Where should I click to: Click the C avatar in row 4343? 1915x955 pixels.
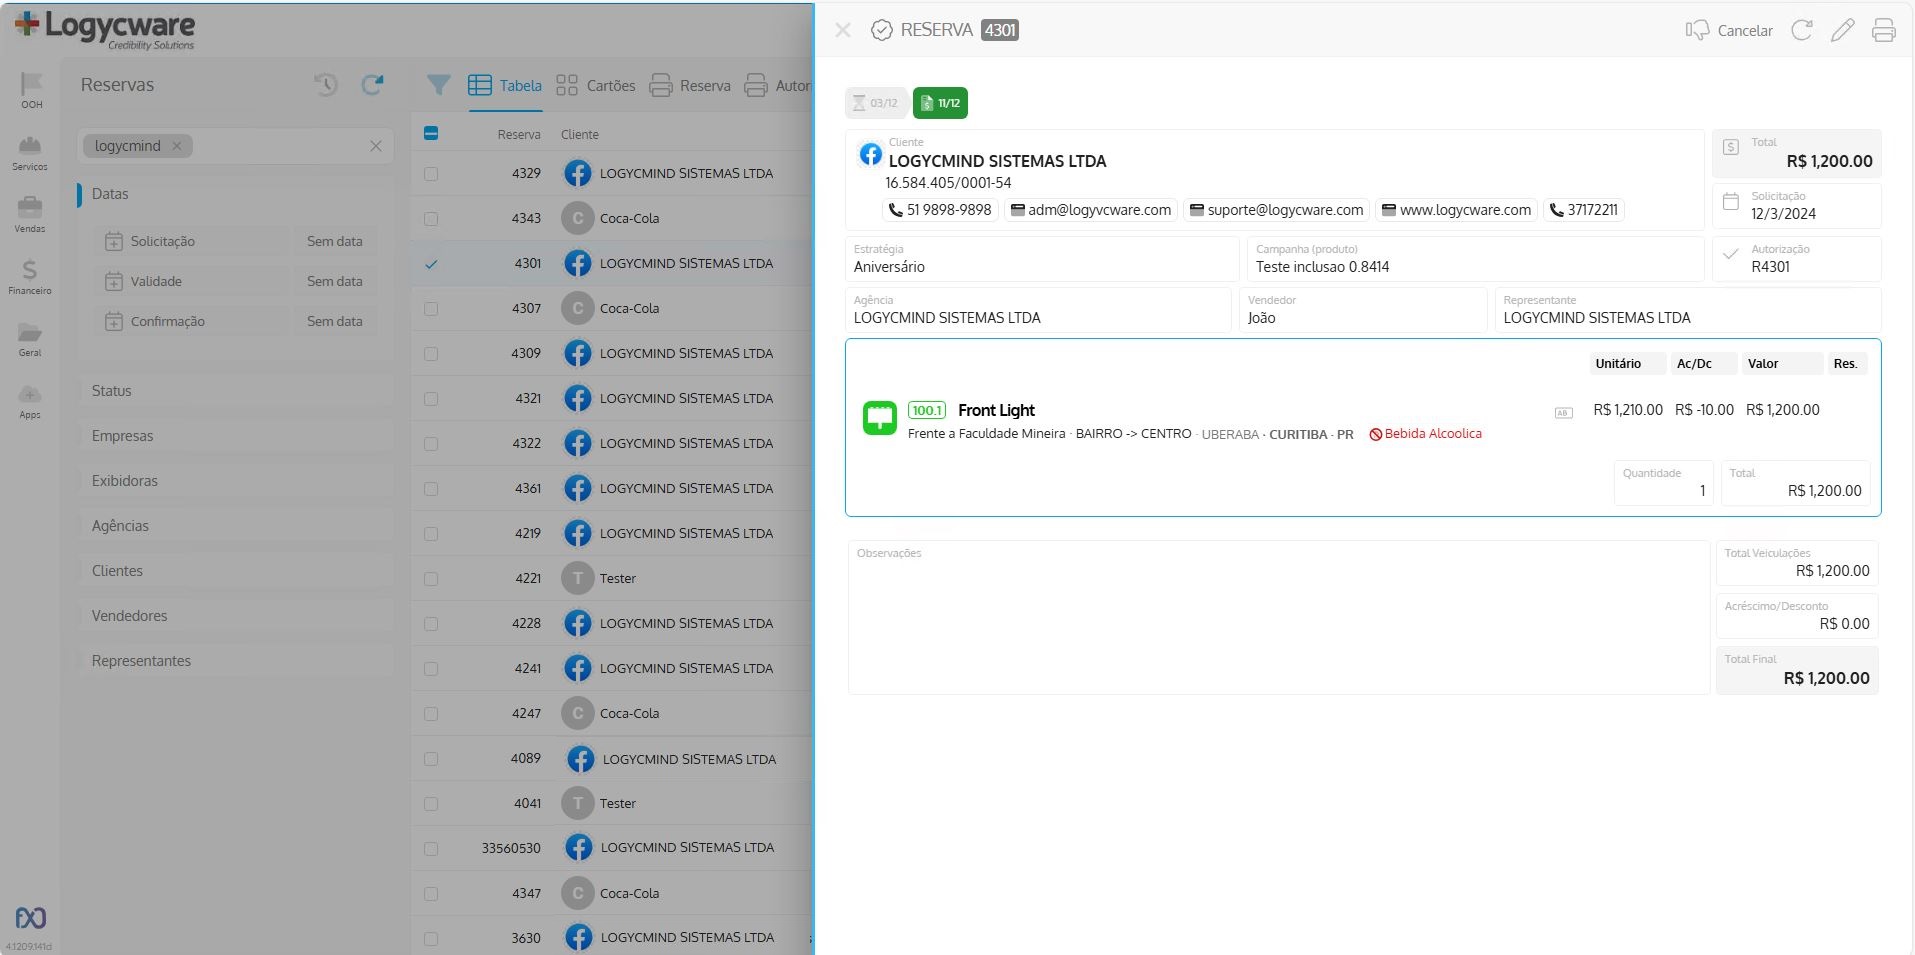578,218
